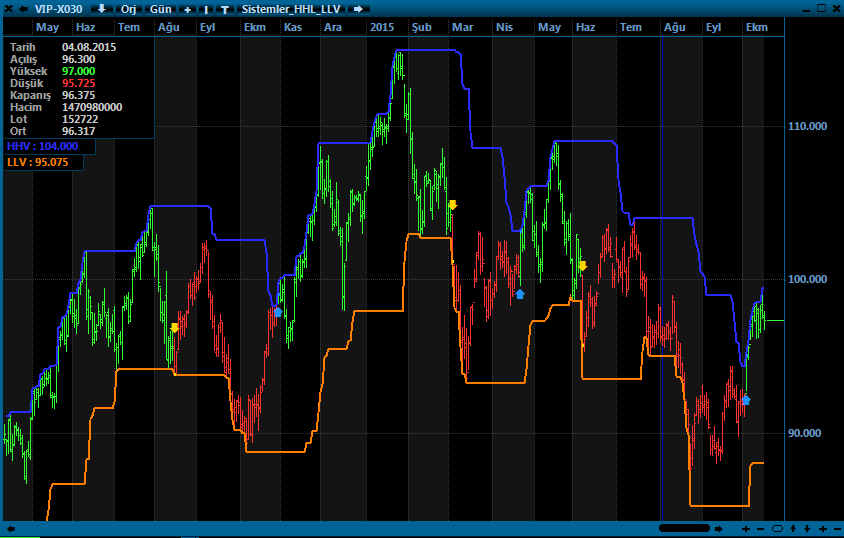
Task: Click the down arrow icon in bottom bar
Action: pyautogui.click(x=807, y=529)
